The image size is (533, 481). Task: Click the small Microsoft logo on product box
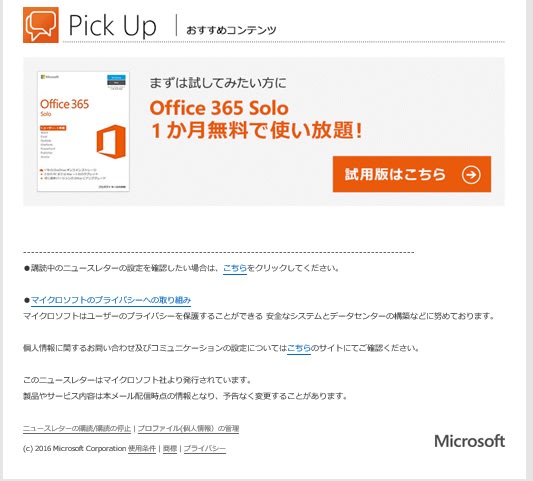tap(50, 77)
